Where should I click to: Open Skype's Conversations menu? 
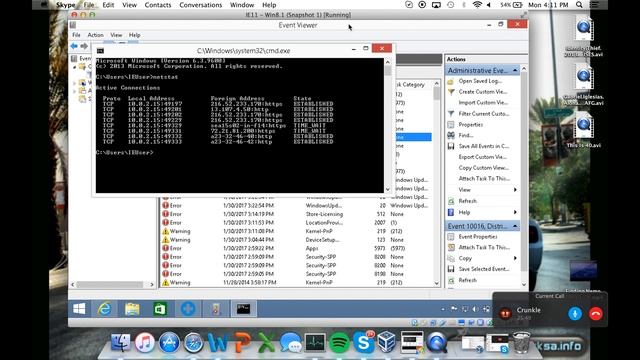click(200, 5)
